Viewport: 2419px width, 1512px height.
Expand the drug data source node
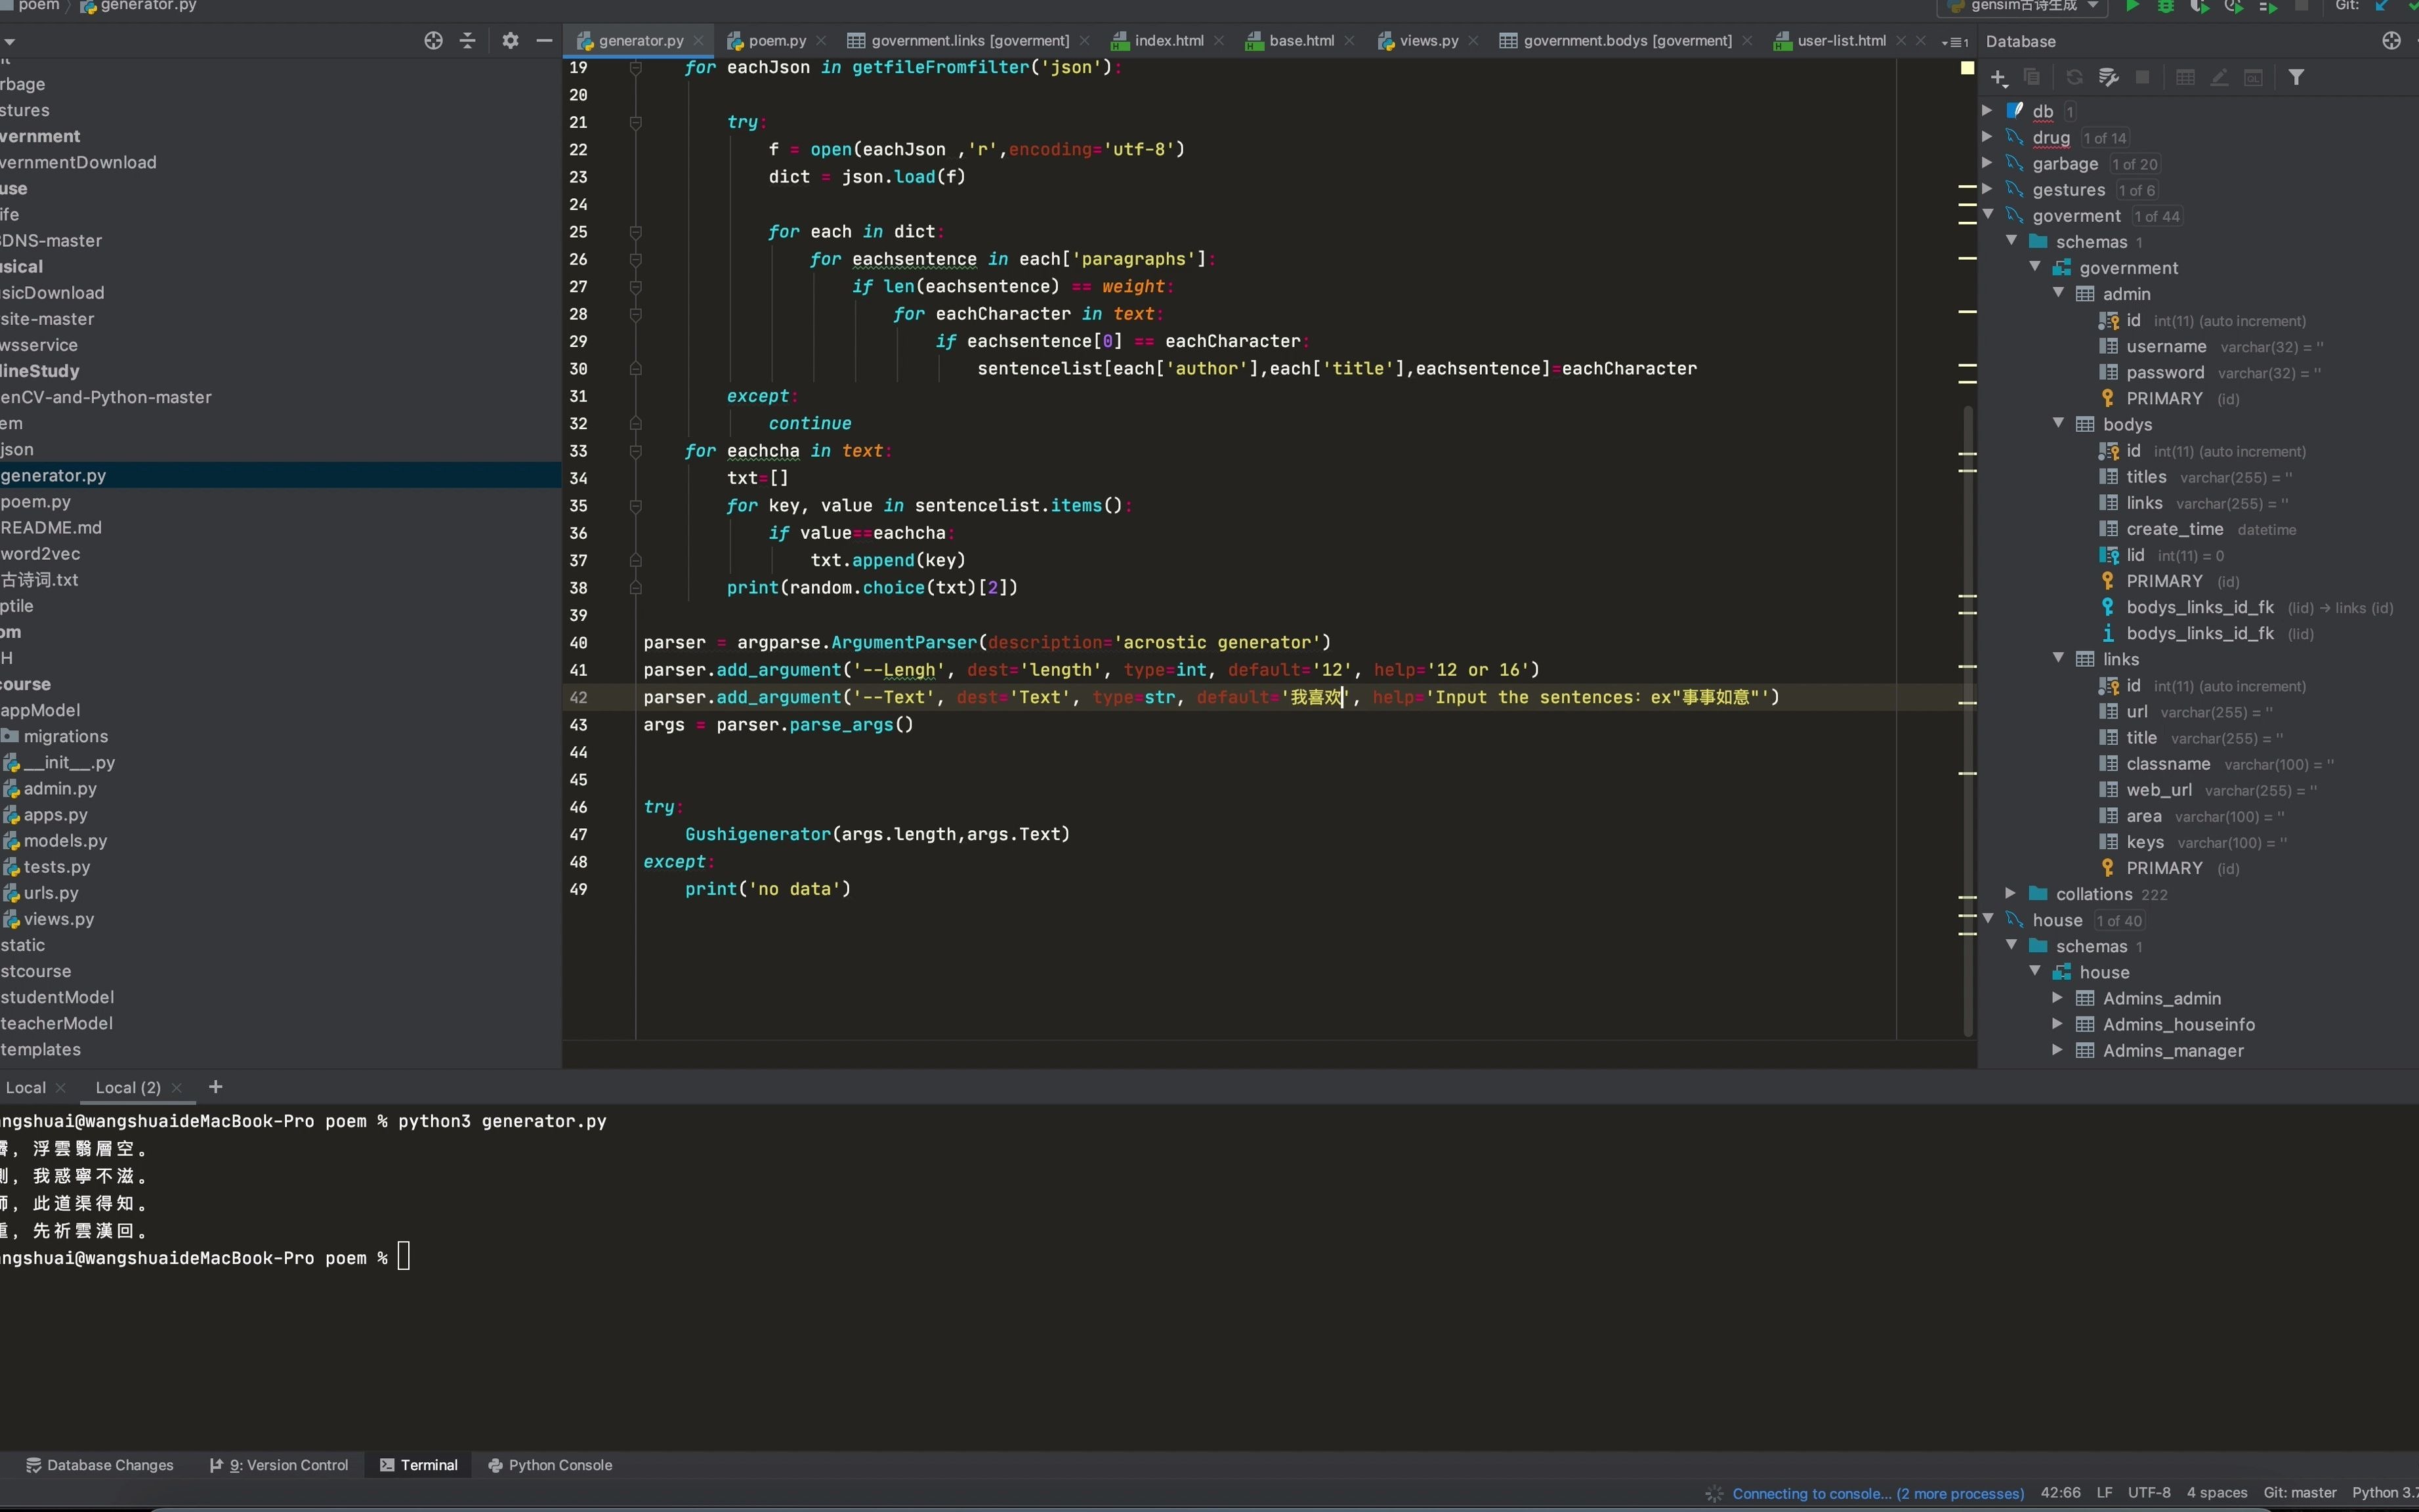[1987, 137]
